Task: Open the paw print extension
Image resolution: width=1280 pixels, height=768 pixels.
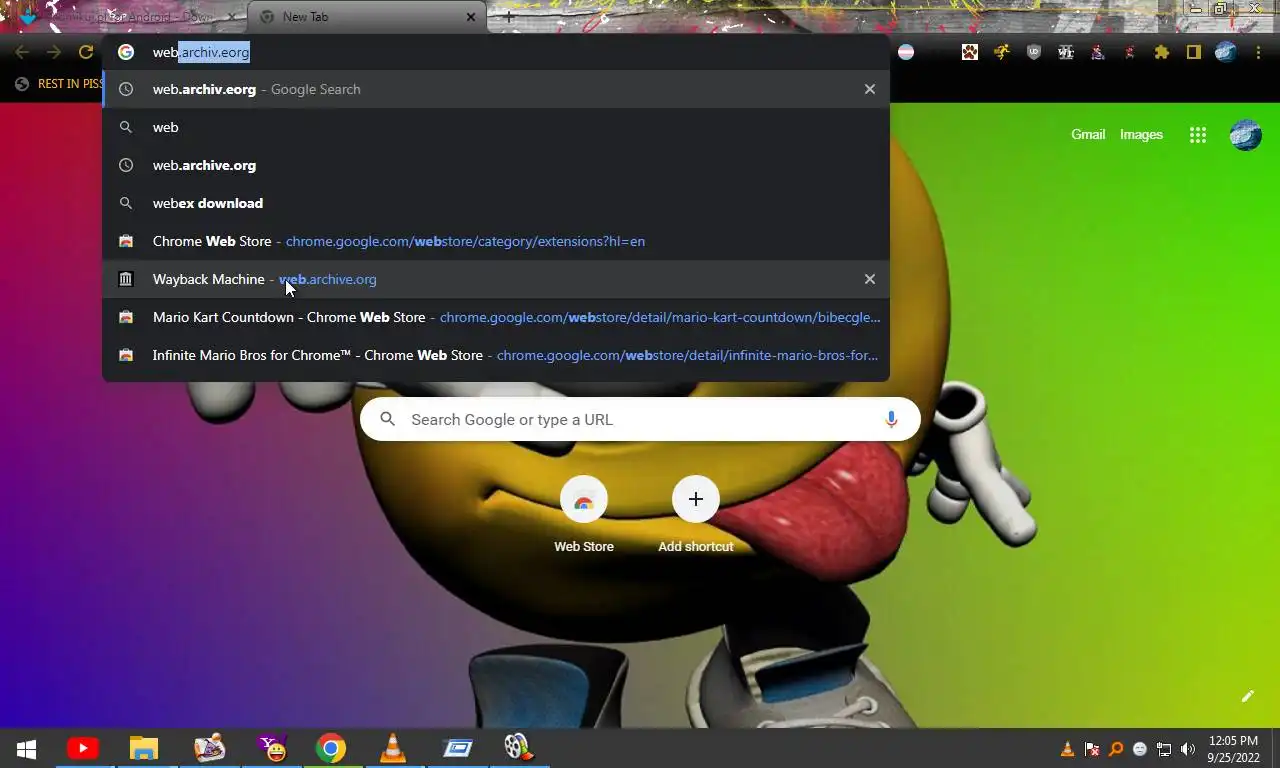Action: 970,52
